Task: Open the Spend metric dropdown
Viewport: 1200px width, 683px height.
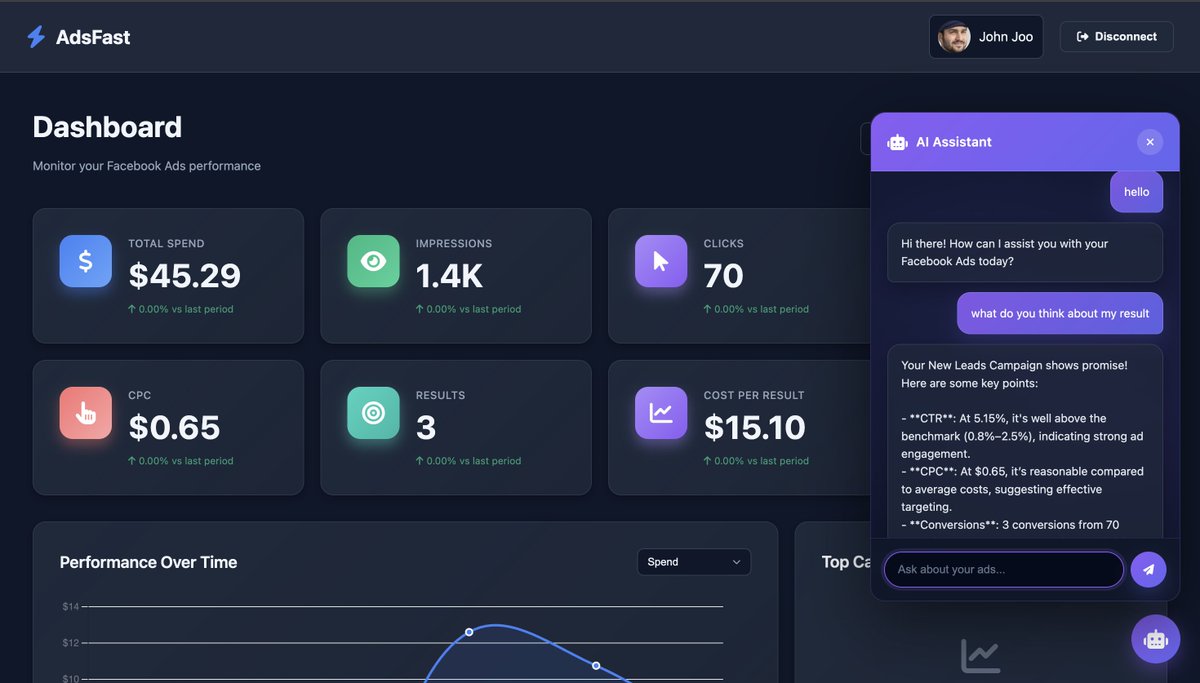Action: (x=694, y=562)
